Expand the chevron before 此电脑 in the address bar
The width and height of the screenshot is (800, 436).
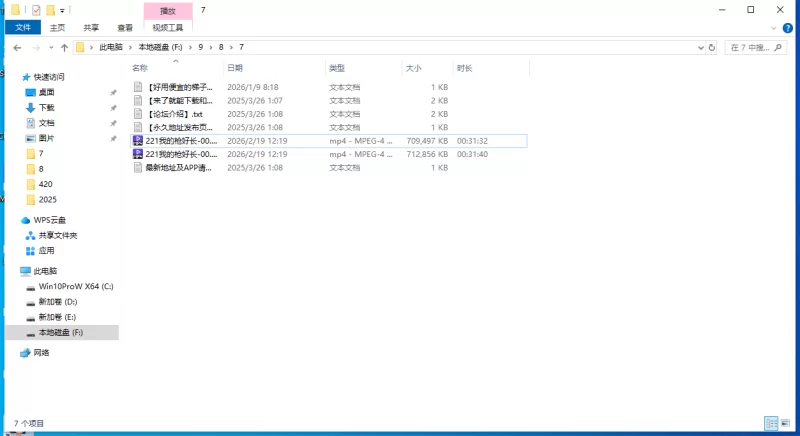pyautogui.click(x=92, y=47)
